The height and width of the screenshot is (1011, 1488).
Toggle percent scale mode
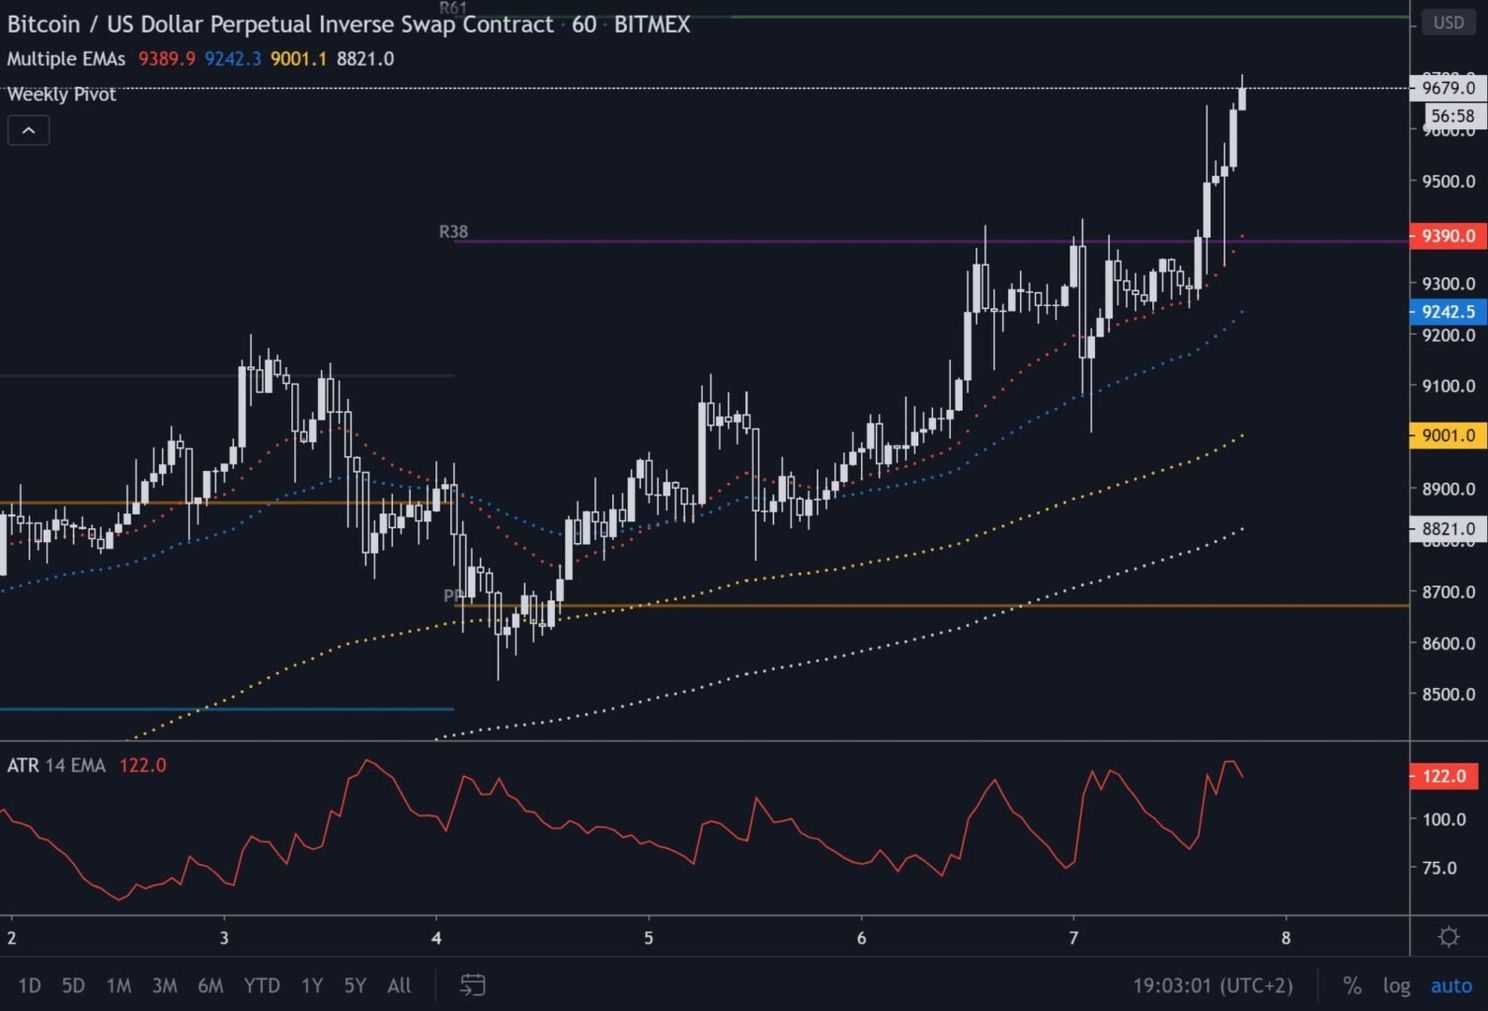point(1352,986)
